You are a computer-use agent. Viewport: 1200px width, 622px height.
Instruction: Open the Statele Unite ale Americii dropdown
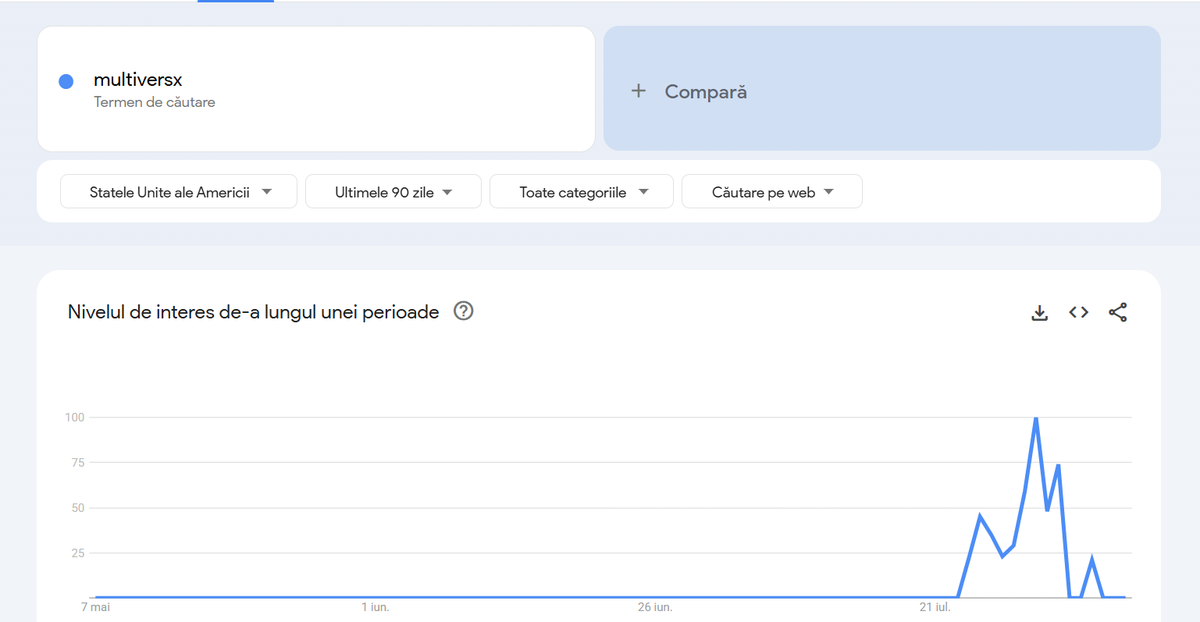[179, 192]
